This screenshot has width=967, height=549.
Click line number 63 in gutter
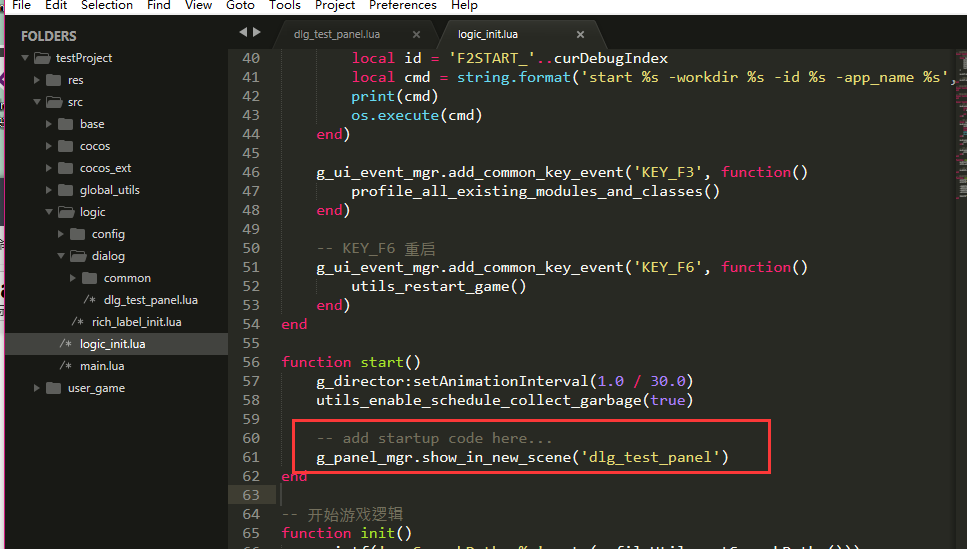tap(251, 495)
